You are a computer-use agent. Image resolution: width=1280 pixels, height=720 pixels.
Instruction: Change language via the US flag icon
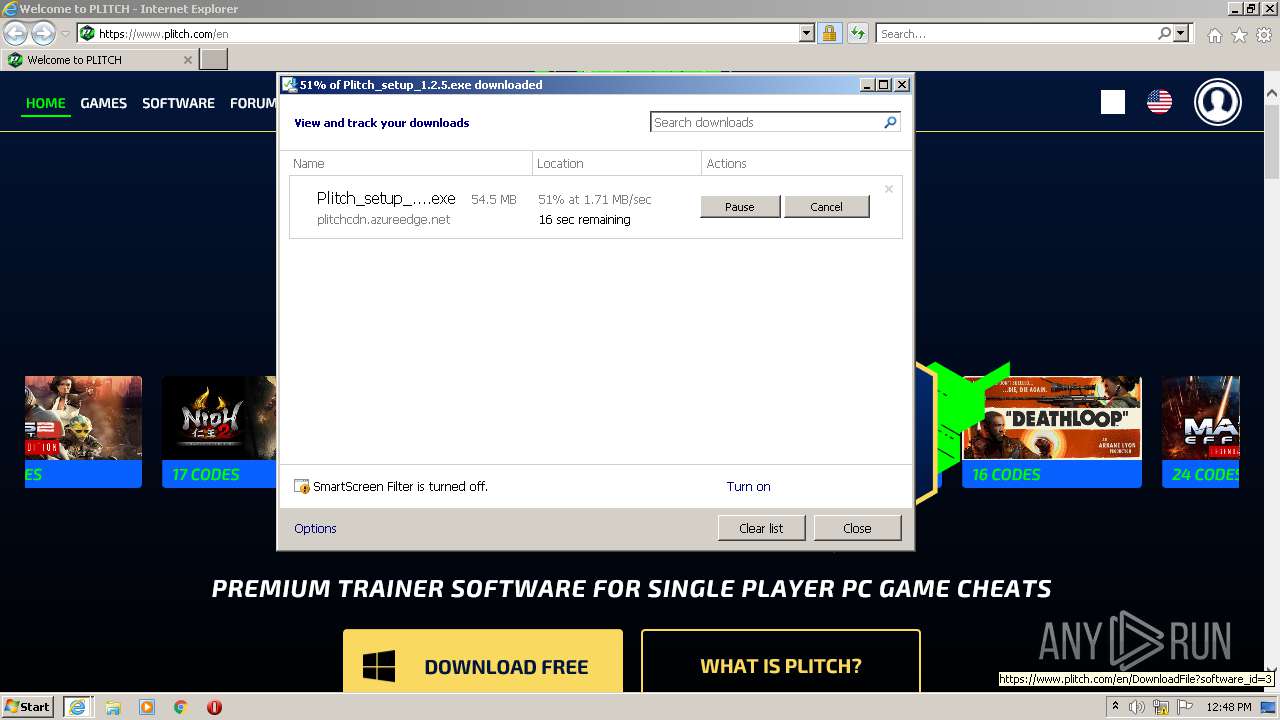pos(1159,102)
